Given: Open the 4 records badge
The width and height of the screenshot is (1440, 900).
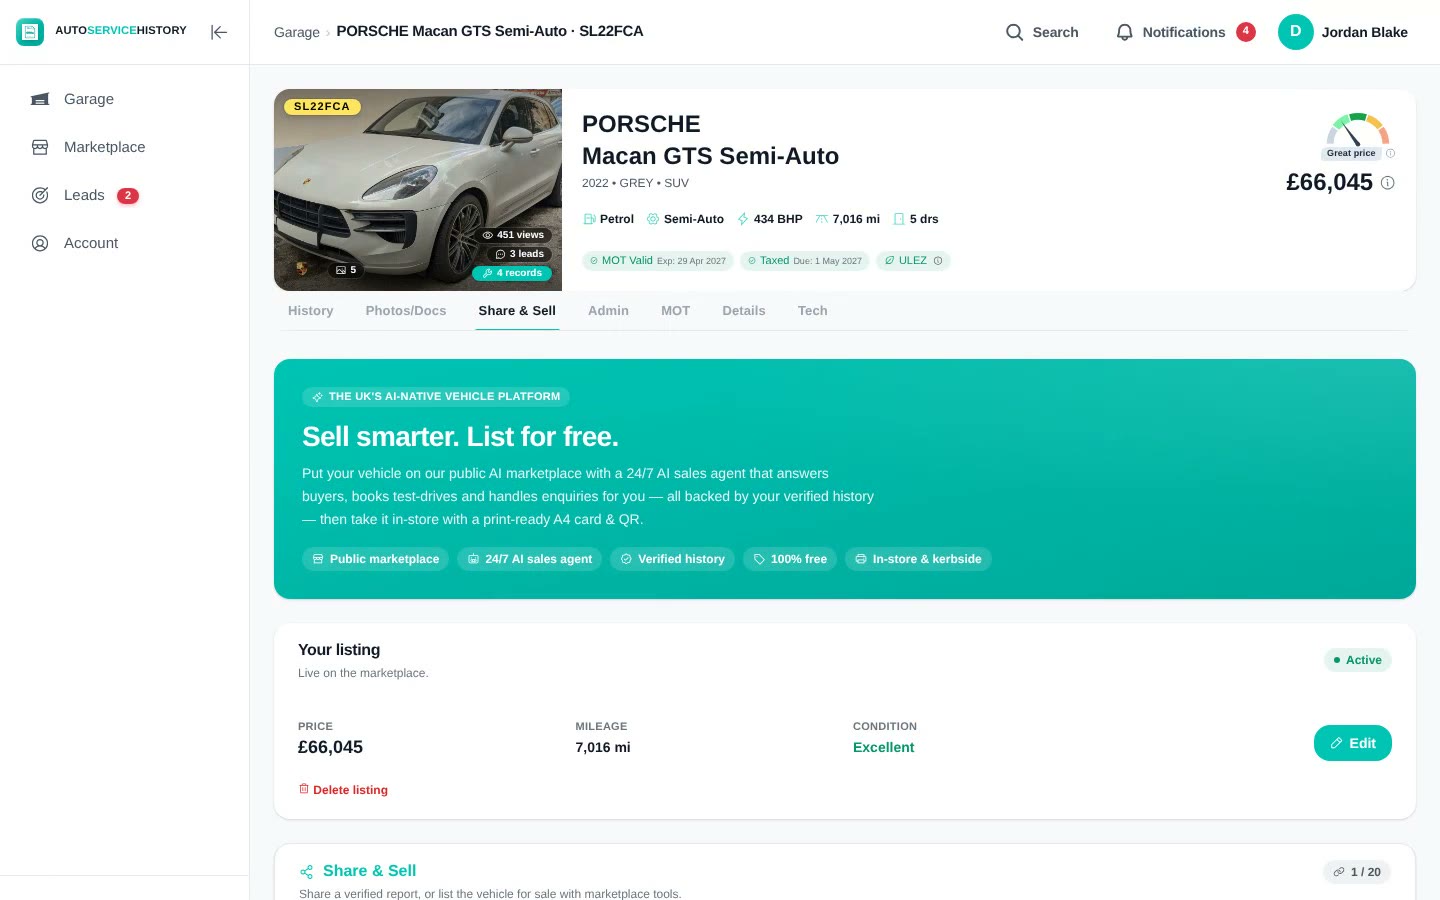Looking at the screenshot, I should pos(512,273).
